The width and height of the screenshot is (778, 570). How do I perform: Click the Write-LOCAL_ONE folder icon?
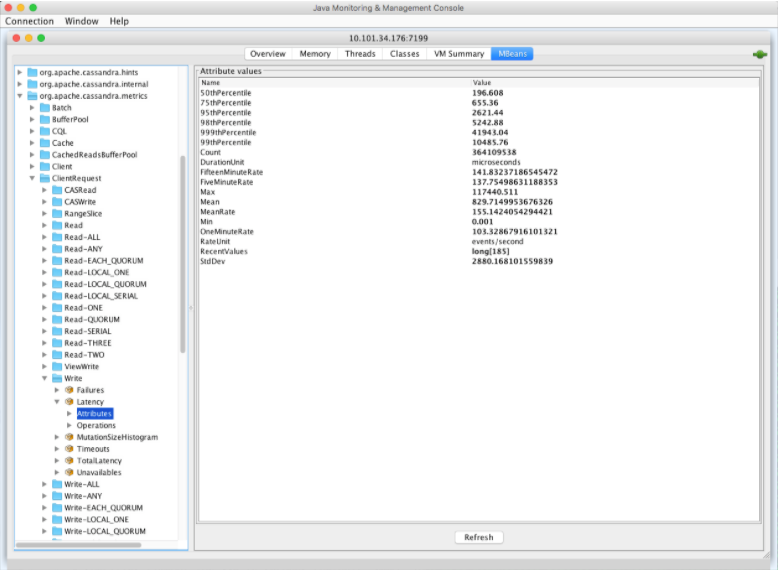pyautogui.click(x=57, y=519)
